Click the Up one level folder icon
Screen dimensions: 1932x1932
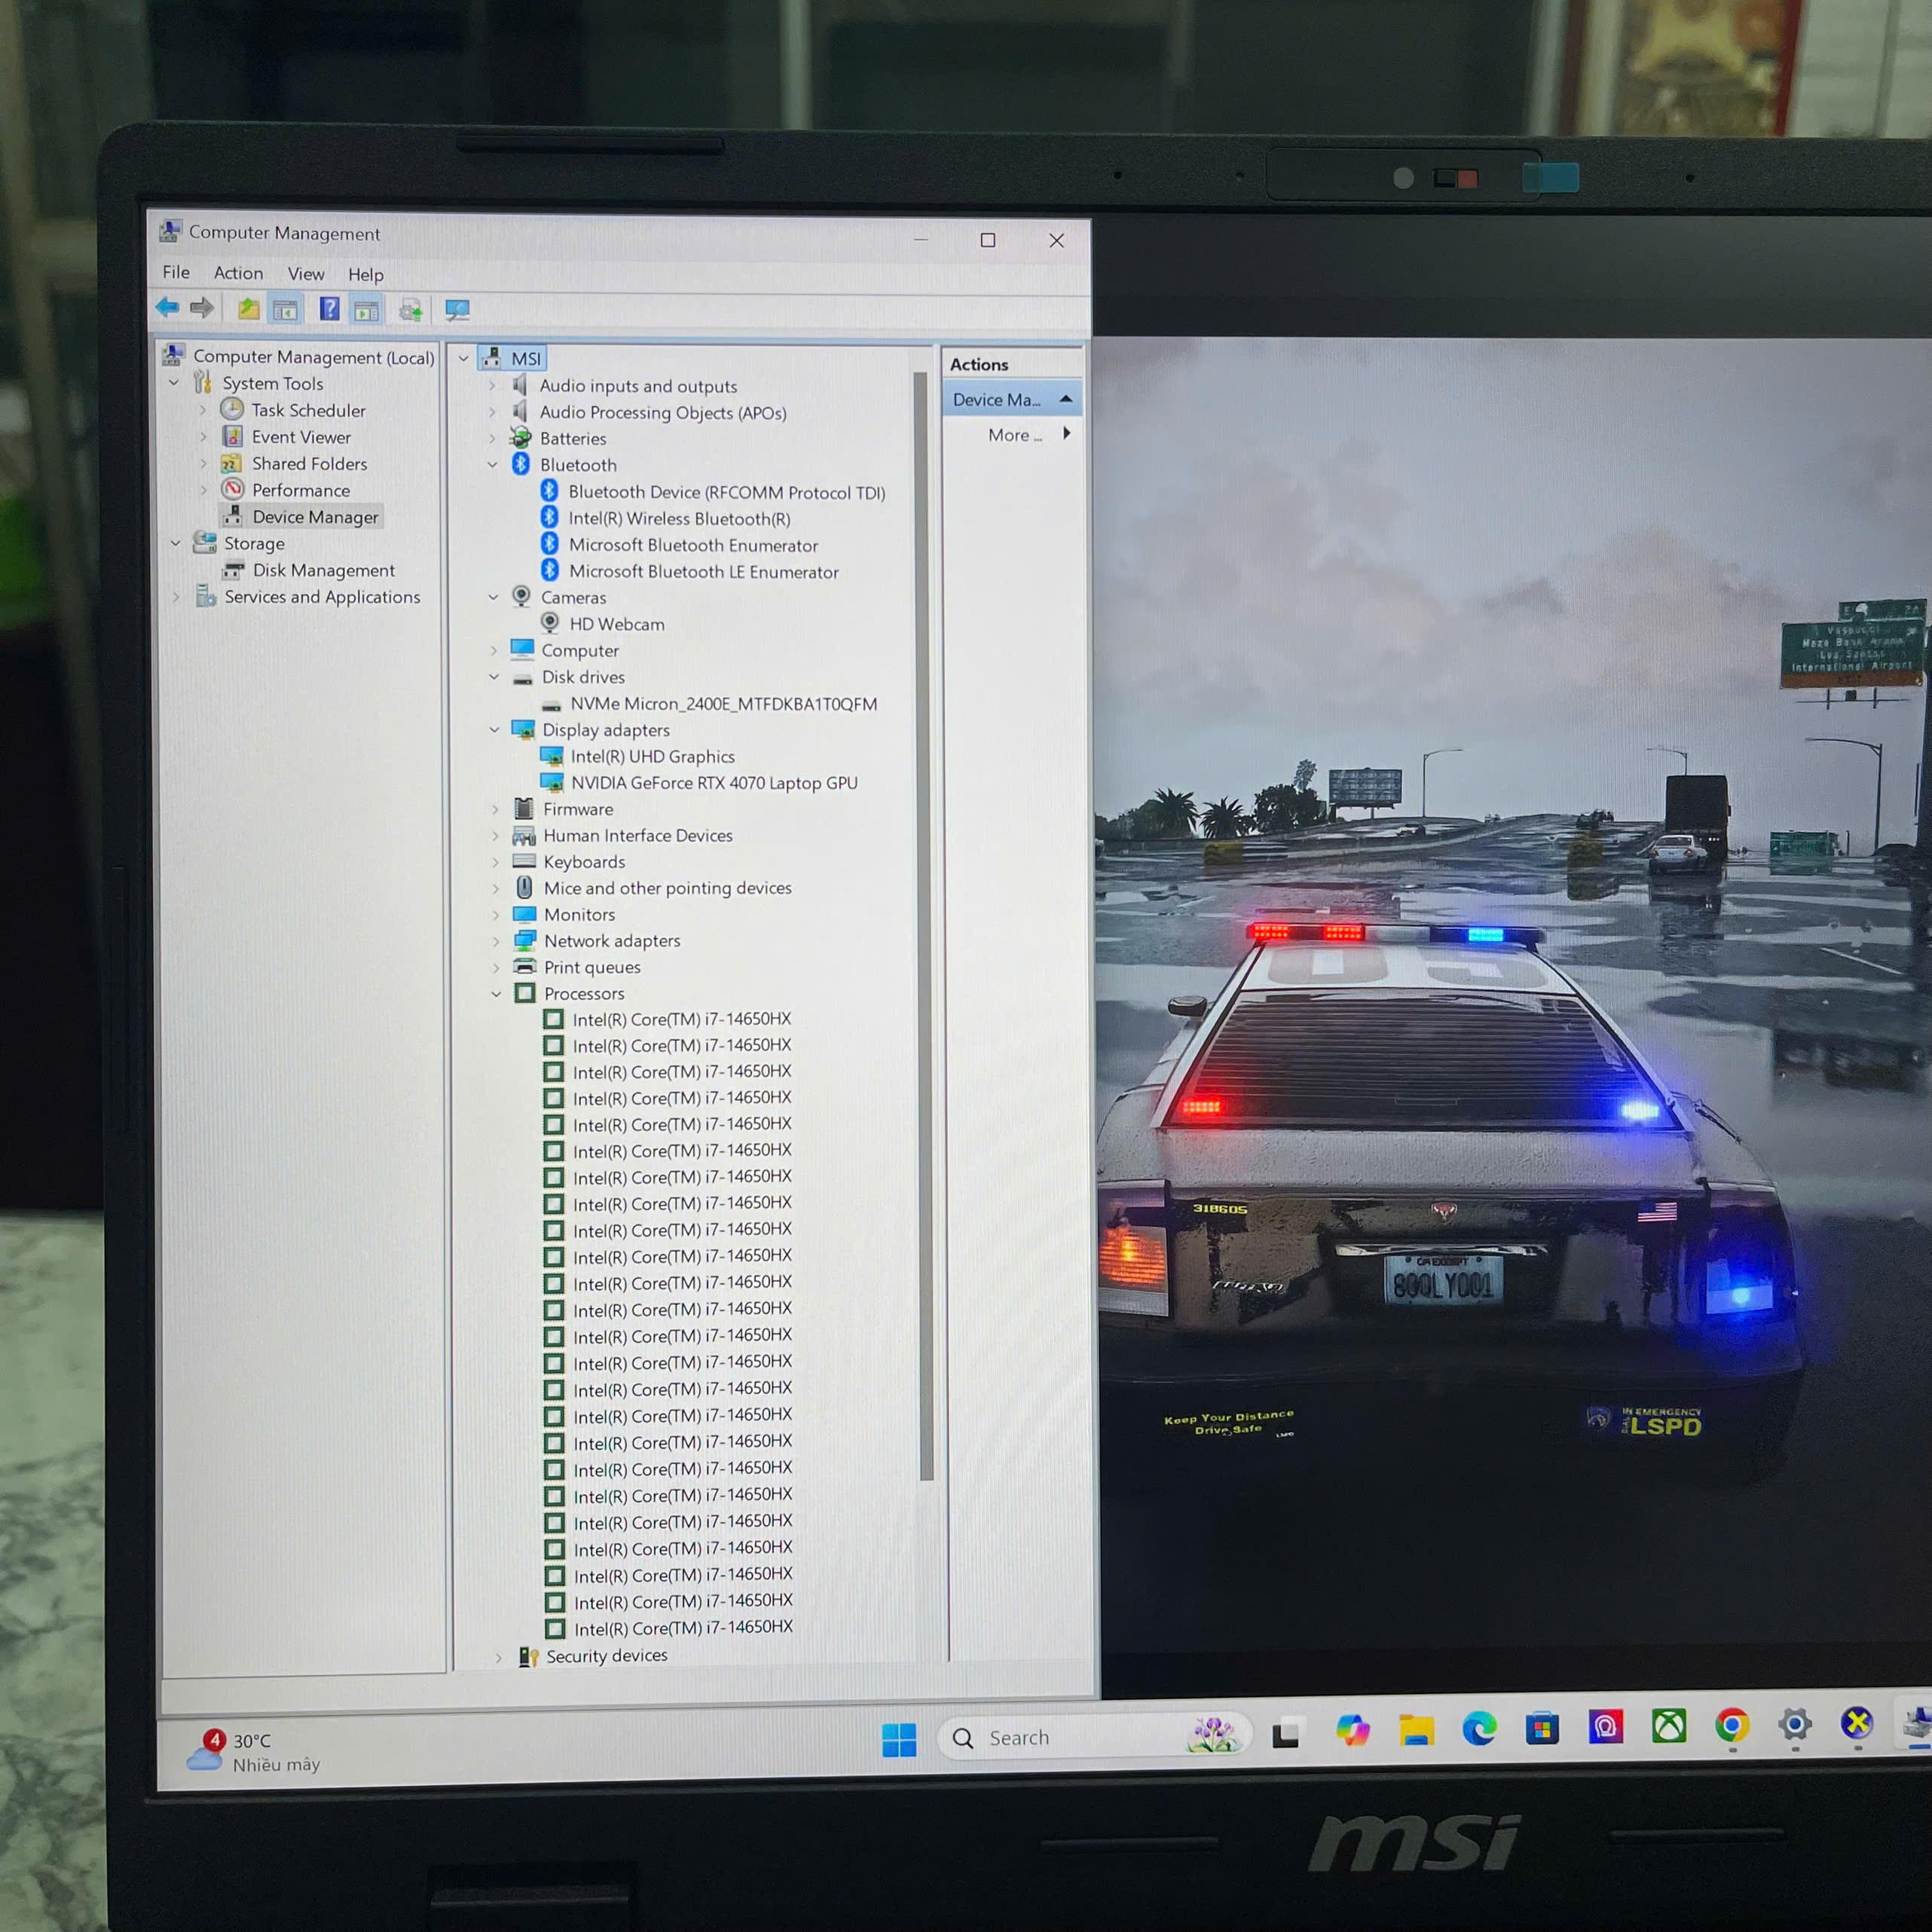pos(248,309)
